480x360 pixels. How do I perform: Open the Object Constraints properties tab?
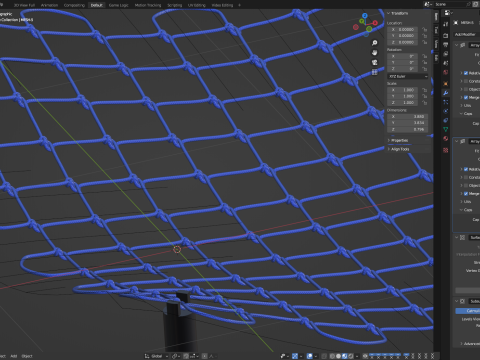click(x=446, y=120)
